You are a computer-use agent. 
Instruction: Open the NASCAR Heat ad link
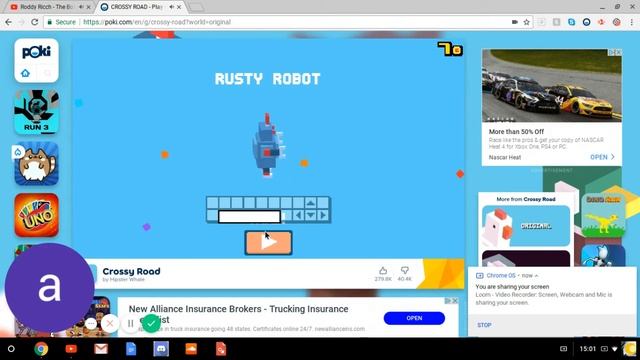[x=602, y=157]
